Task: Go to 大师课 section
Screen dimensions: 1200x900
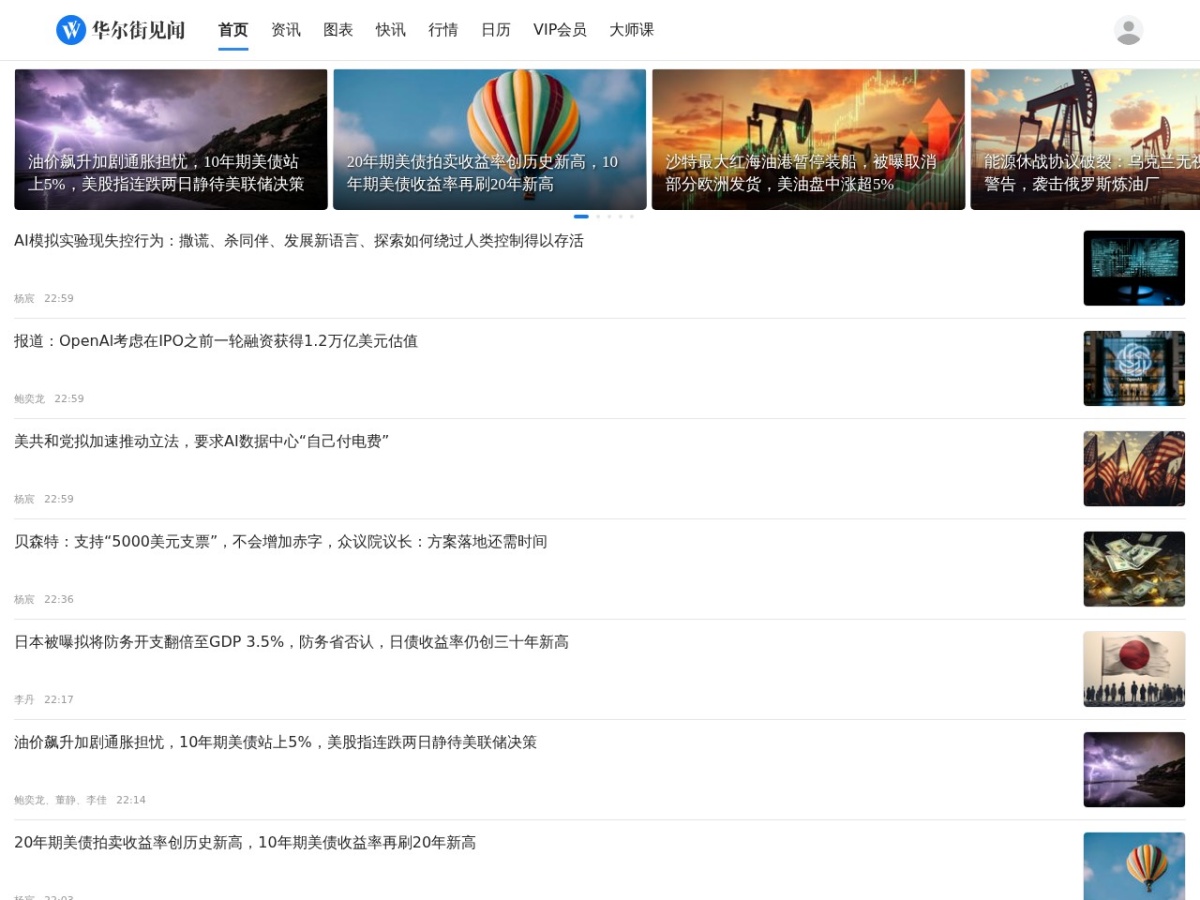Action: pos(632,30)
